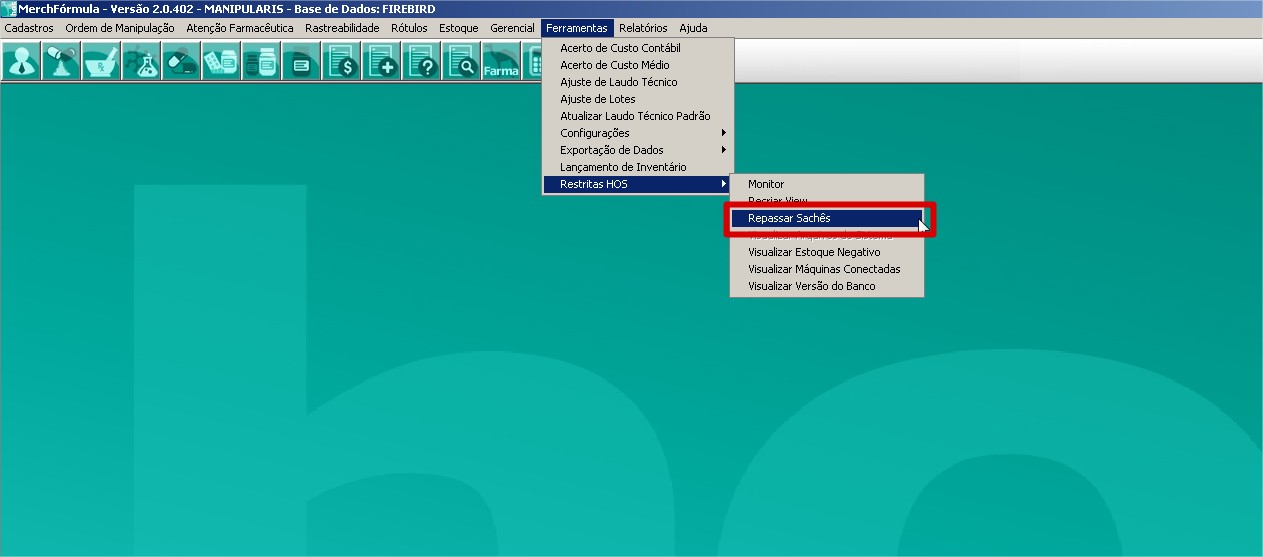This screenshot has width=1263, height=557.
Task: Open Monitor in Restritas HOS submenu
Action: pyautogui.click(x=766, y=184)
